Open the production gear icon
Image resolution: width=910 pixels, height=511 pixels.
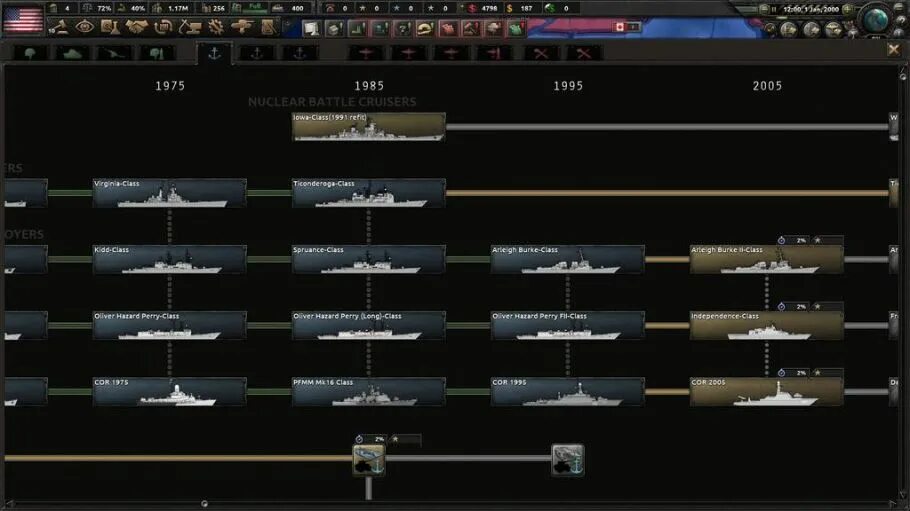click(x=216, y=27)
